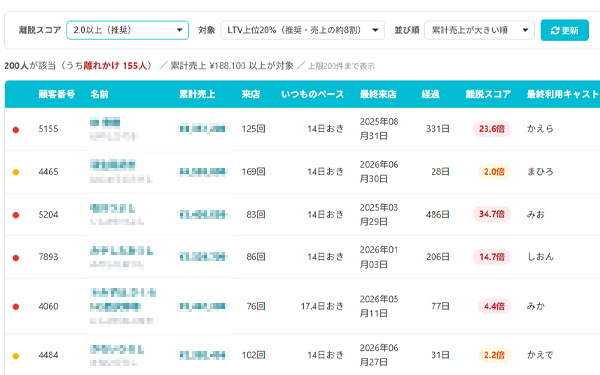Click the cast name しおん
The width and height of the screenshot is (600, 375).
540,257
